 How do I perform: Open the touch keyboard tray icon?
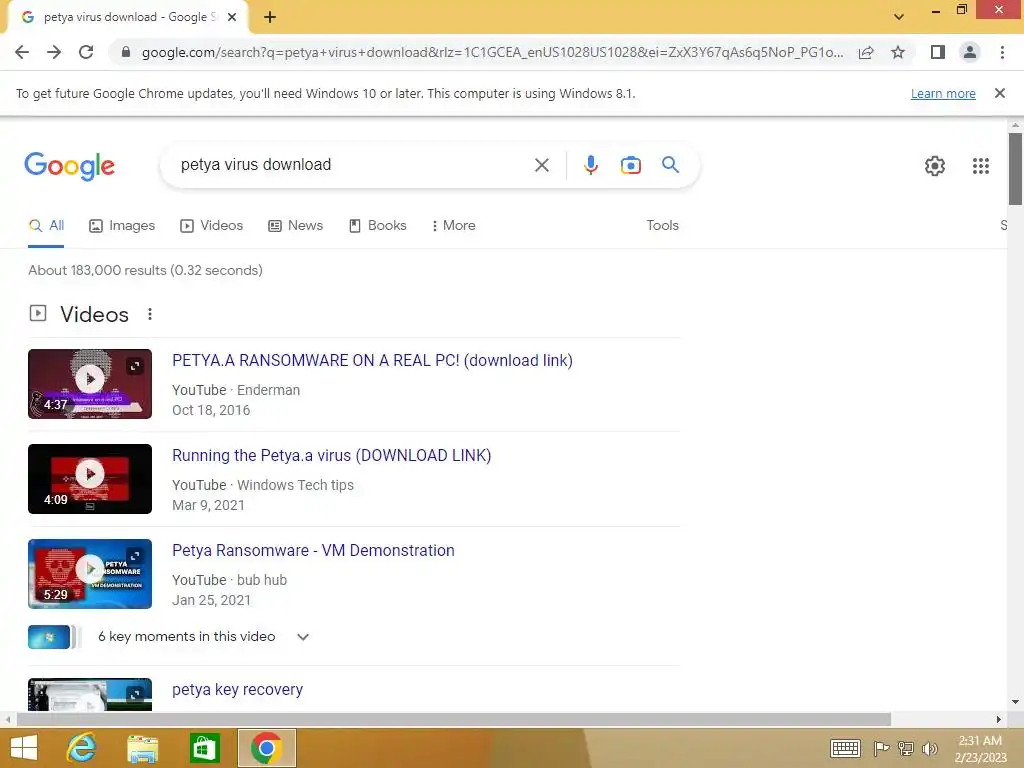point(845,748)
